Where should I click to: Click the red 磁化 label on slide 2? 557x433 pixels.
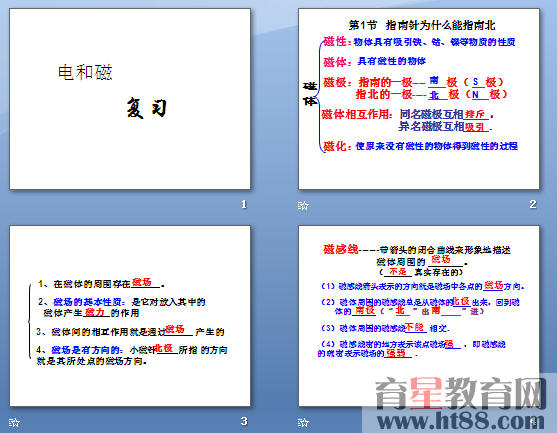[x=335, y=146]
